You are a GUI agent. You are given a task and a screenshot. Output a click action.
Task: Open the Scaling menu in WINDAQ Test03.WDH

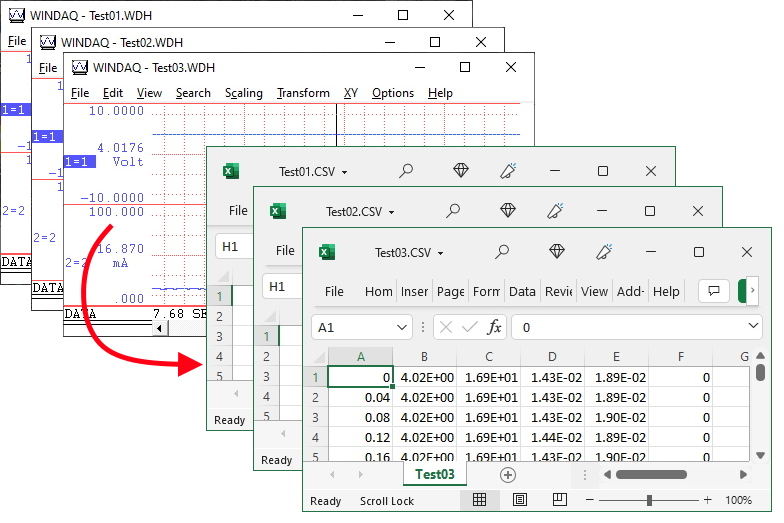point(244,93)
